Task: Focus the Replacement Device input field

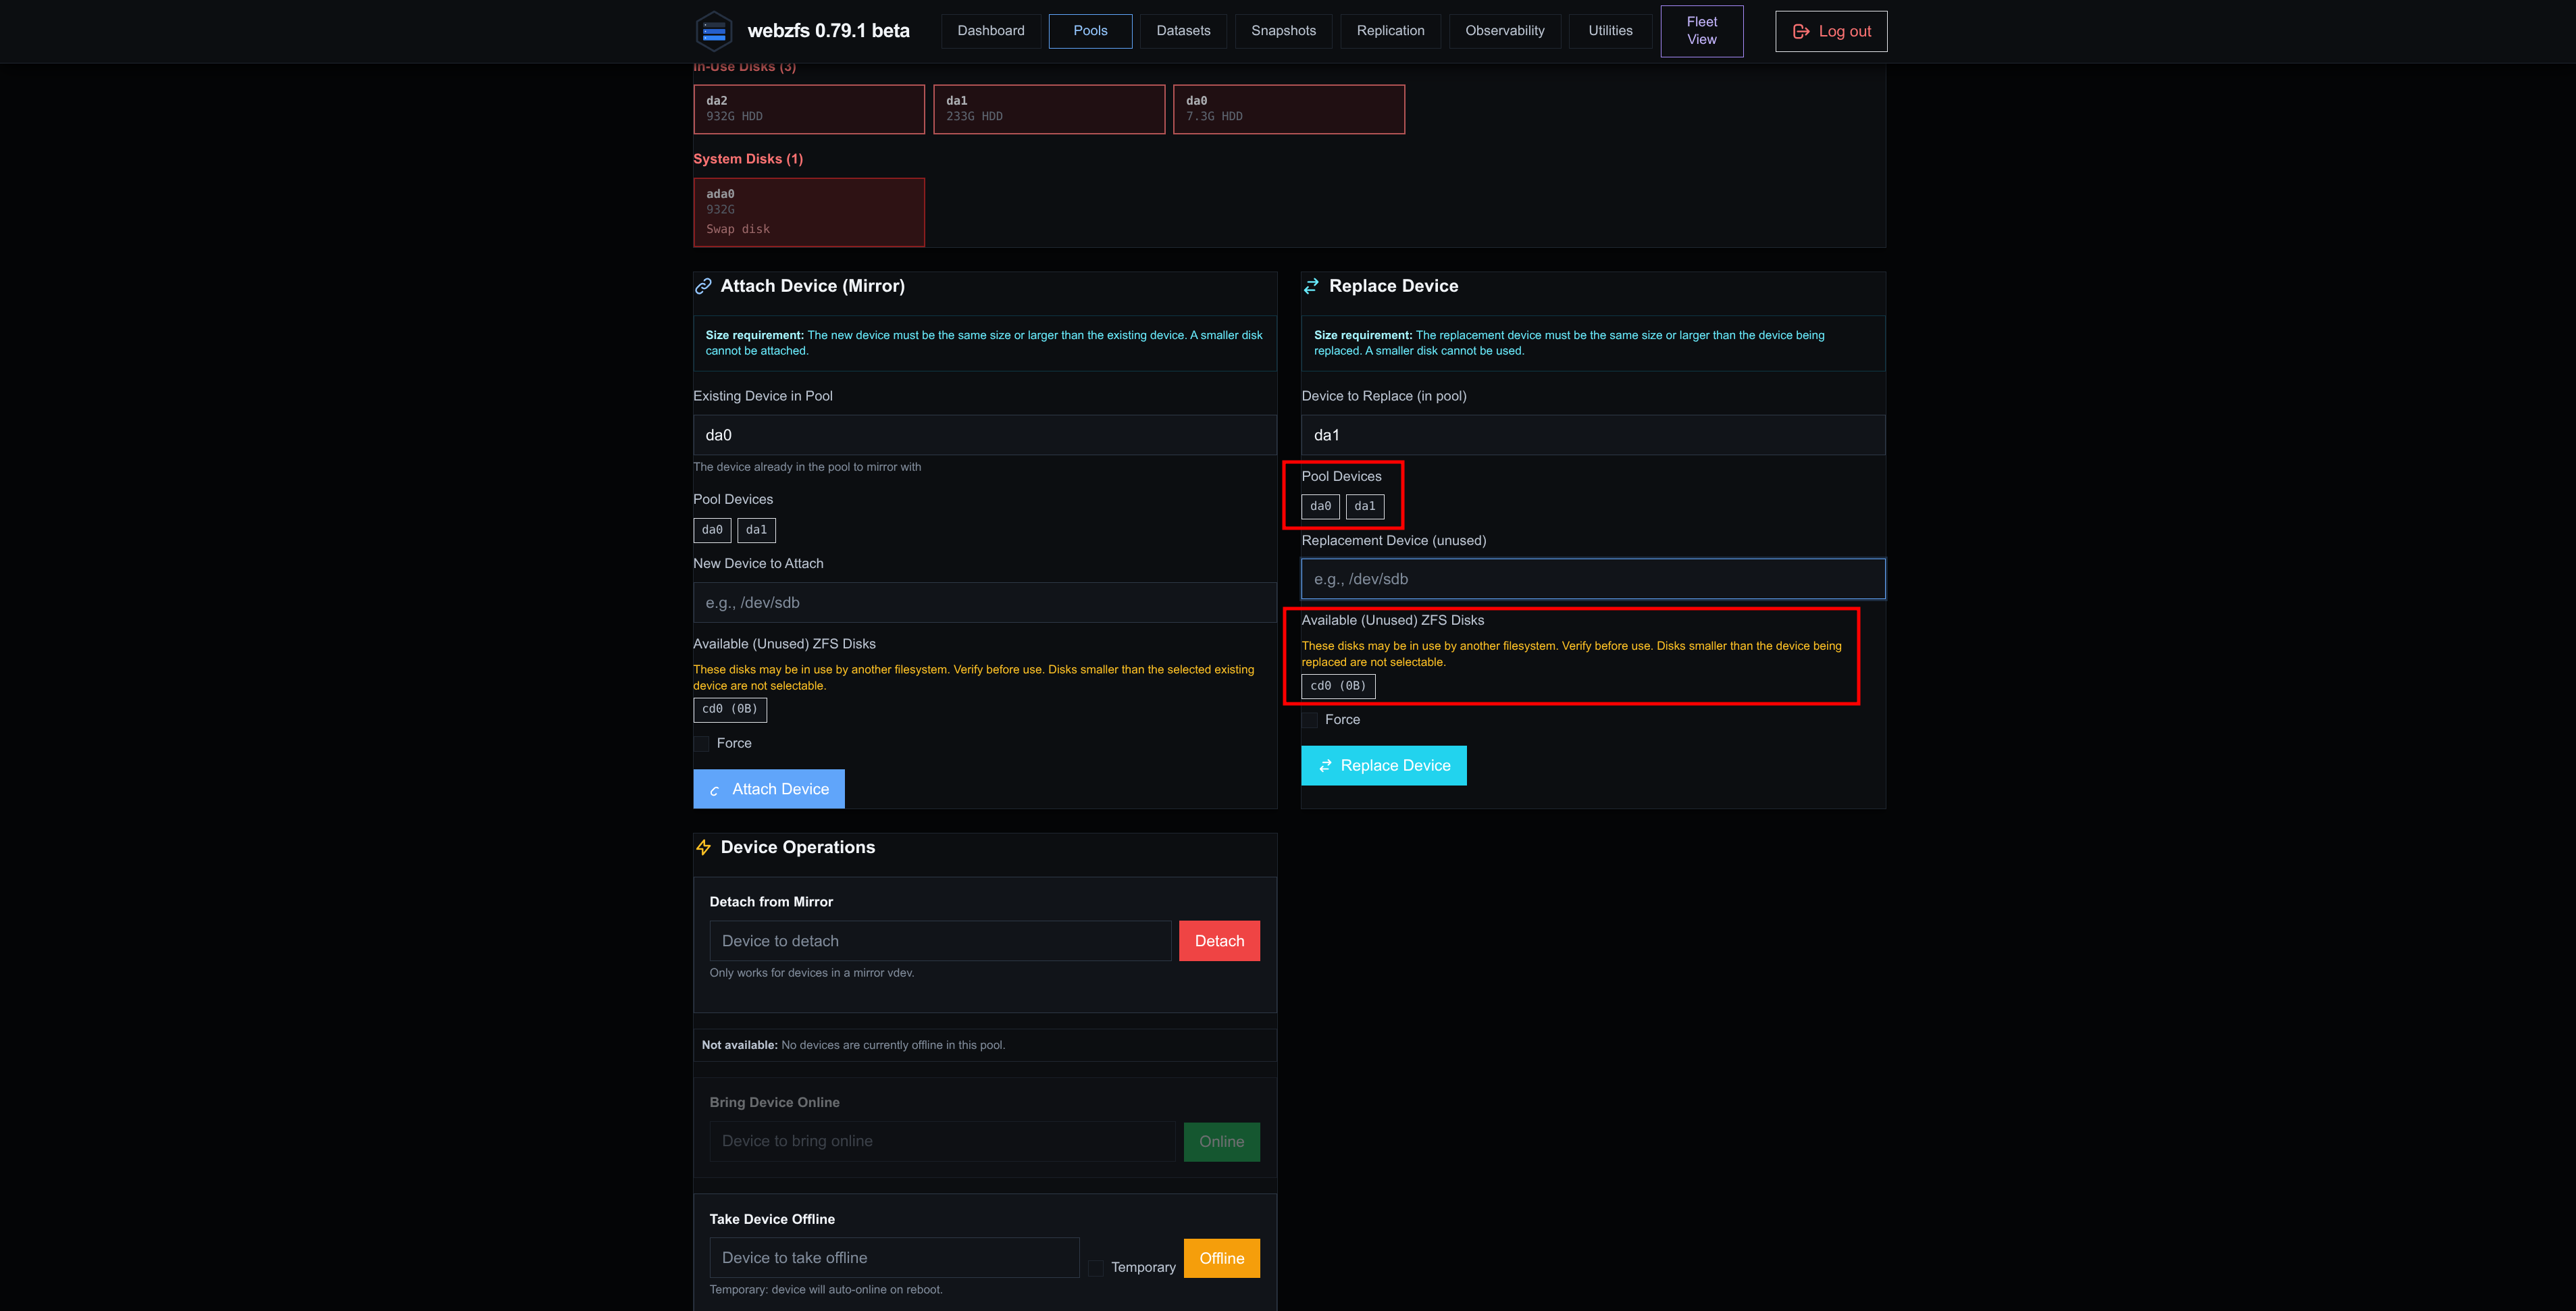Action: 1593,579
